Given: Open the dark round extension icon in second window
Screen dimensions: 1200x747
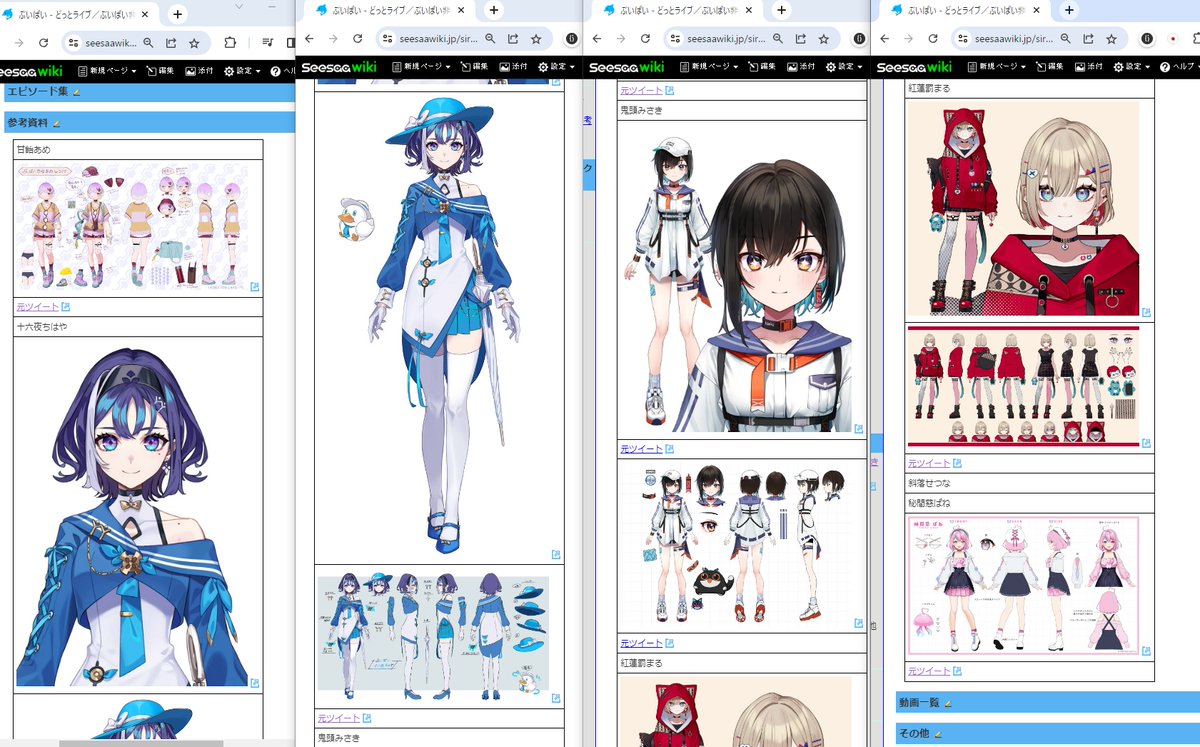Looking at the screenshot, I should (571, 39).
